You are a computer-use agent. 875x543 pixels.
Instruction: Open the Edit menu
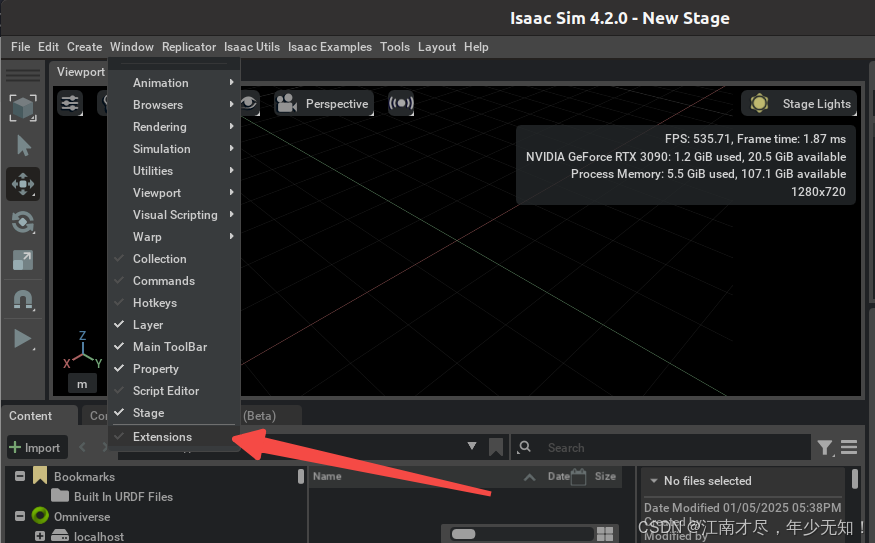[x=49, y=47]
